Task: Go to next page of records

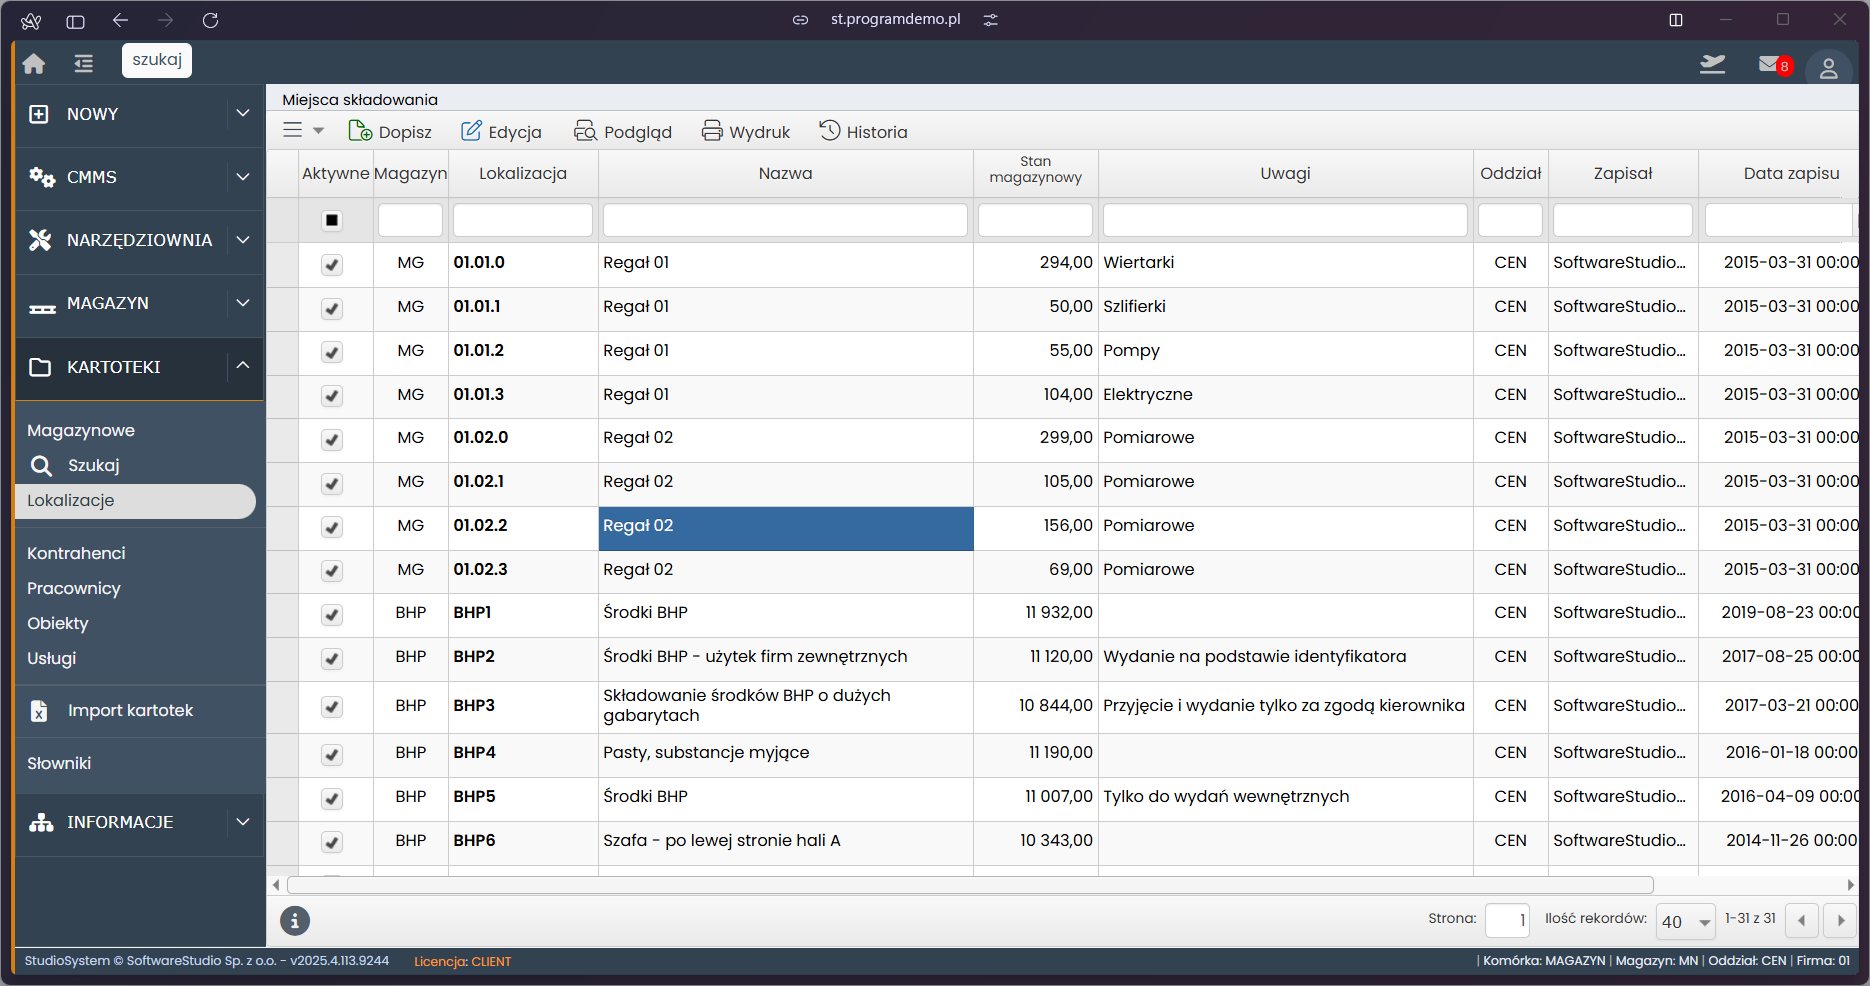Action: pos(1840,920)
